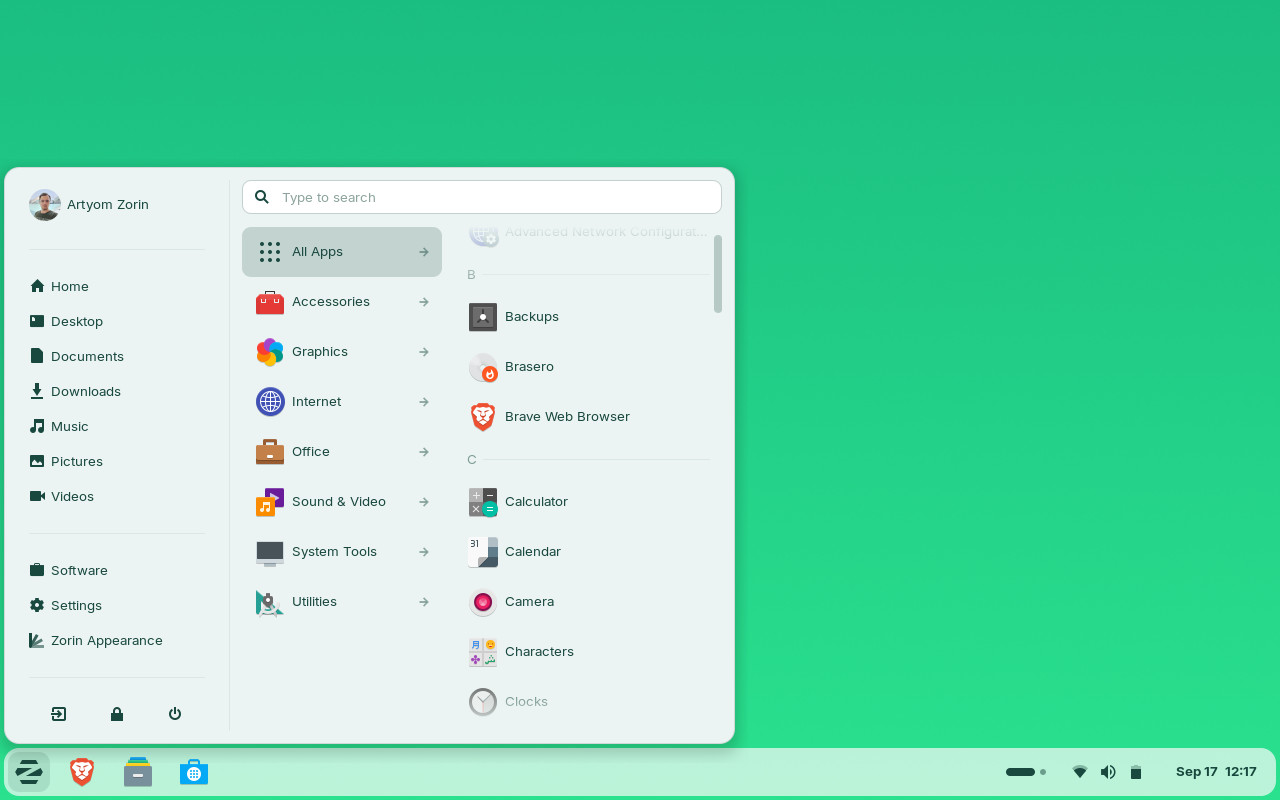Open the Software center from the sidebar
The image size is (1280, 800).
coord(79,570)
